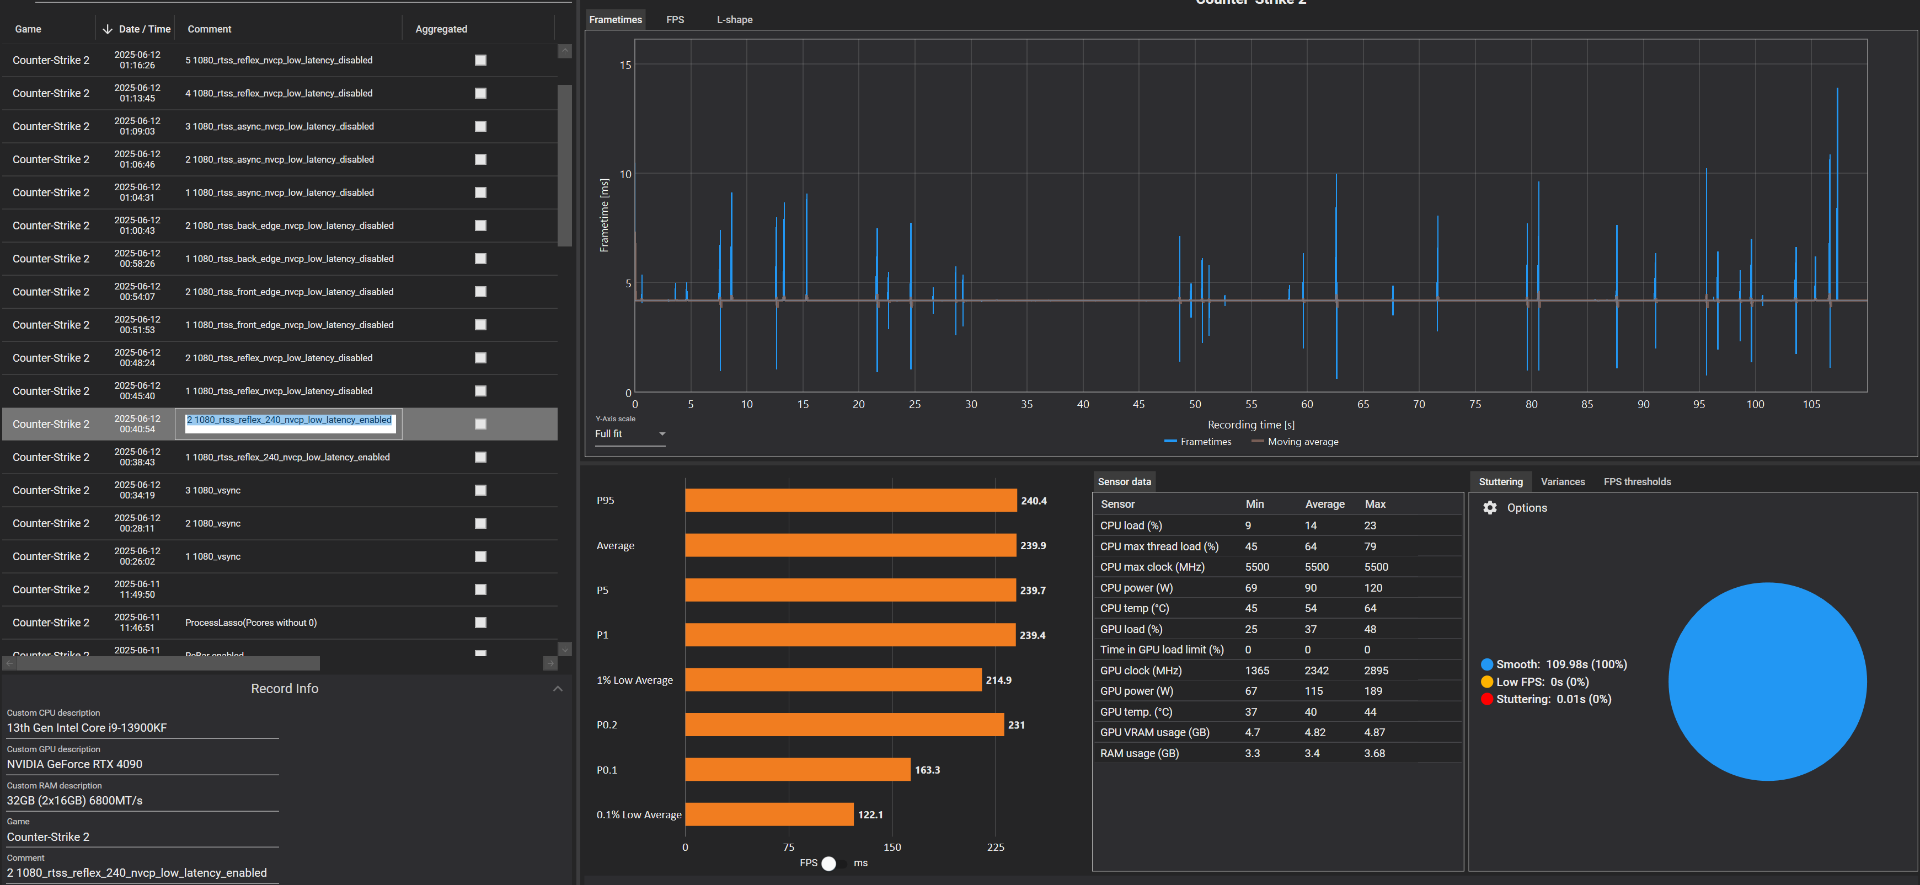Check Aggregated box for ProcessLasso row
Viewport: 1920px width, 885px height.
point(480,622)
